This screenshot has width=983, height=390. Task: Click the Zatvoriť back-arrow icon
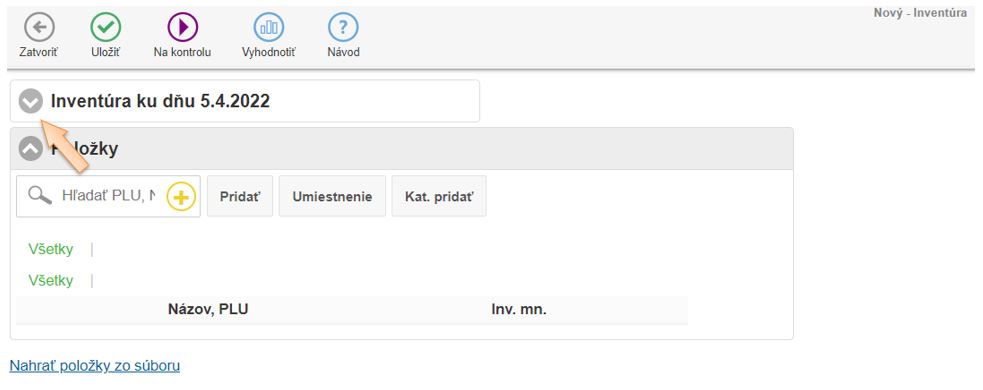(39, 28)
